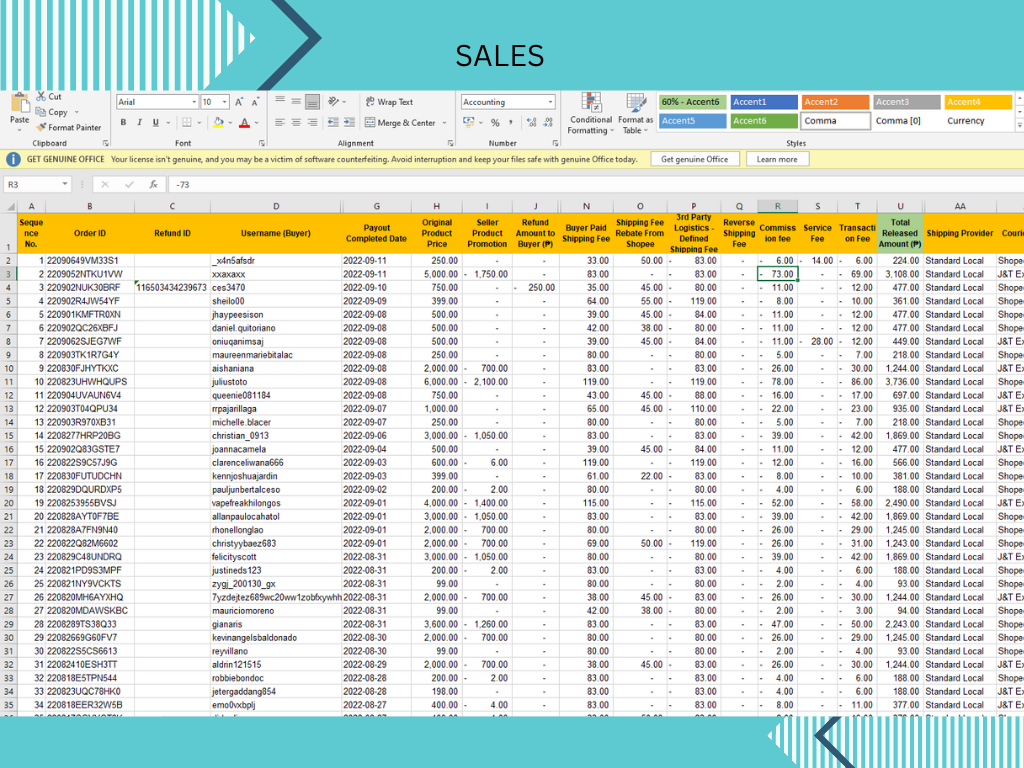Turn on Wrap Text
This screenshot has width=1024, height=768.
click(389, 102)
